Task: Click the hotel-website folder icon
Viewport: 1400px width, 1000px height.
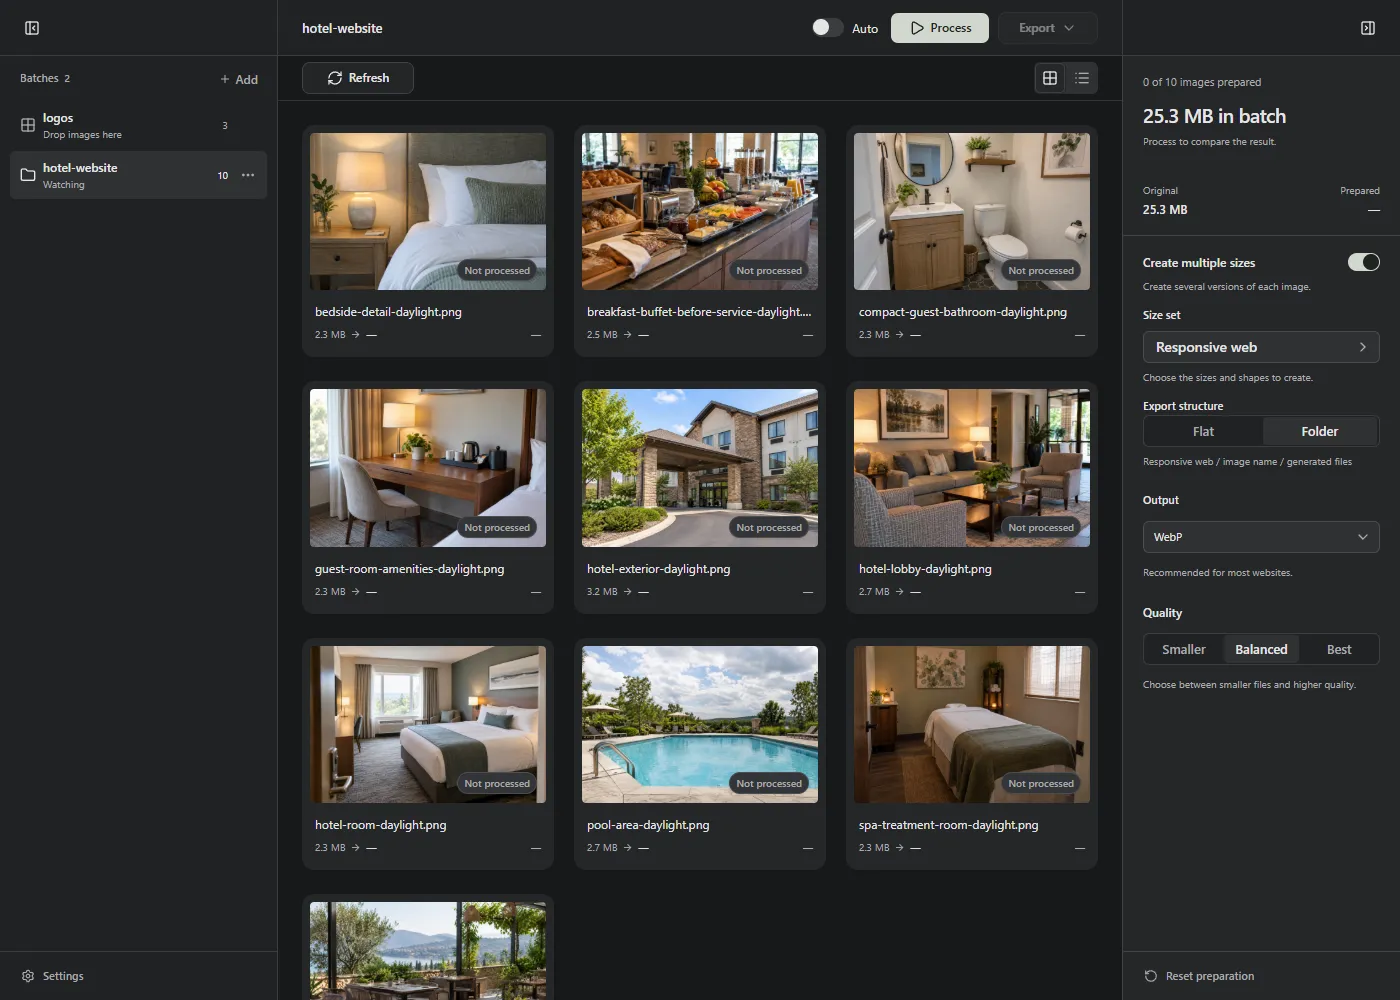Action: pos(28,175)
